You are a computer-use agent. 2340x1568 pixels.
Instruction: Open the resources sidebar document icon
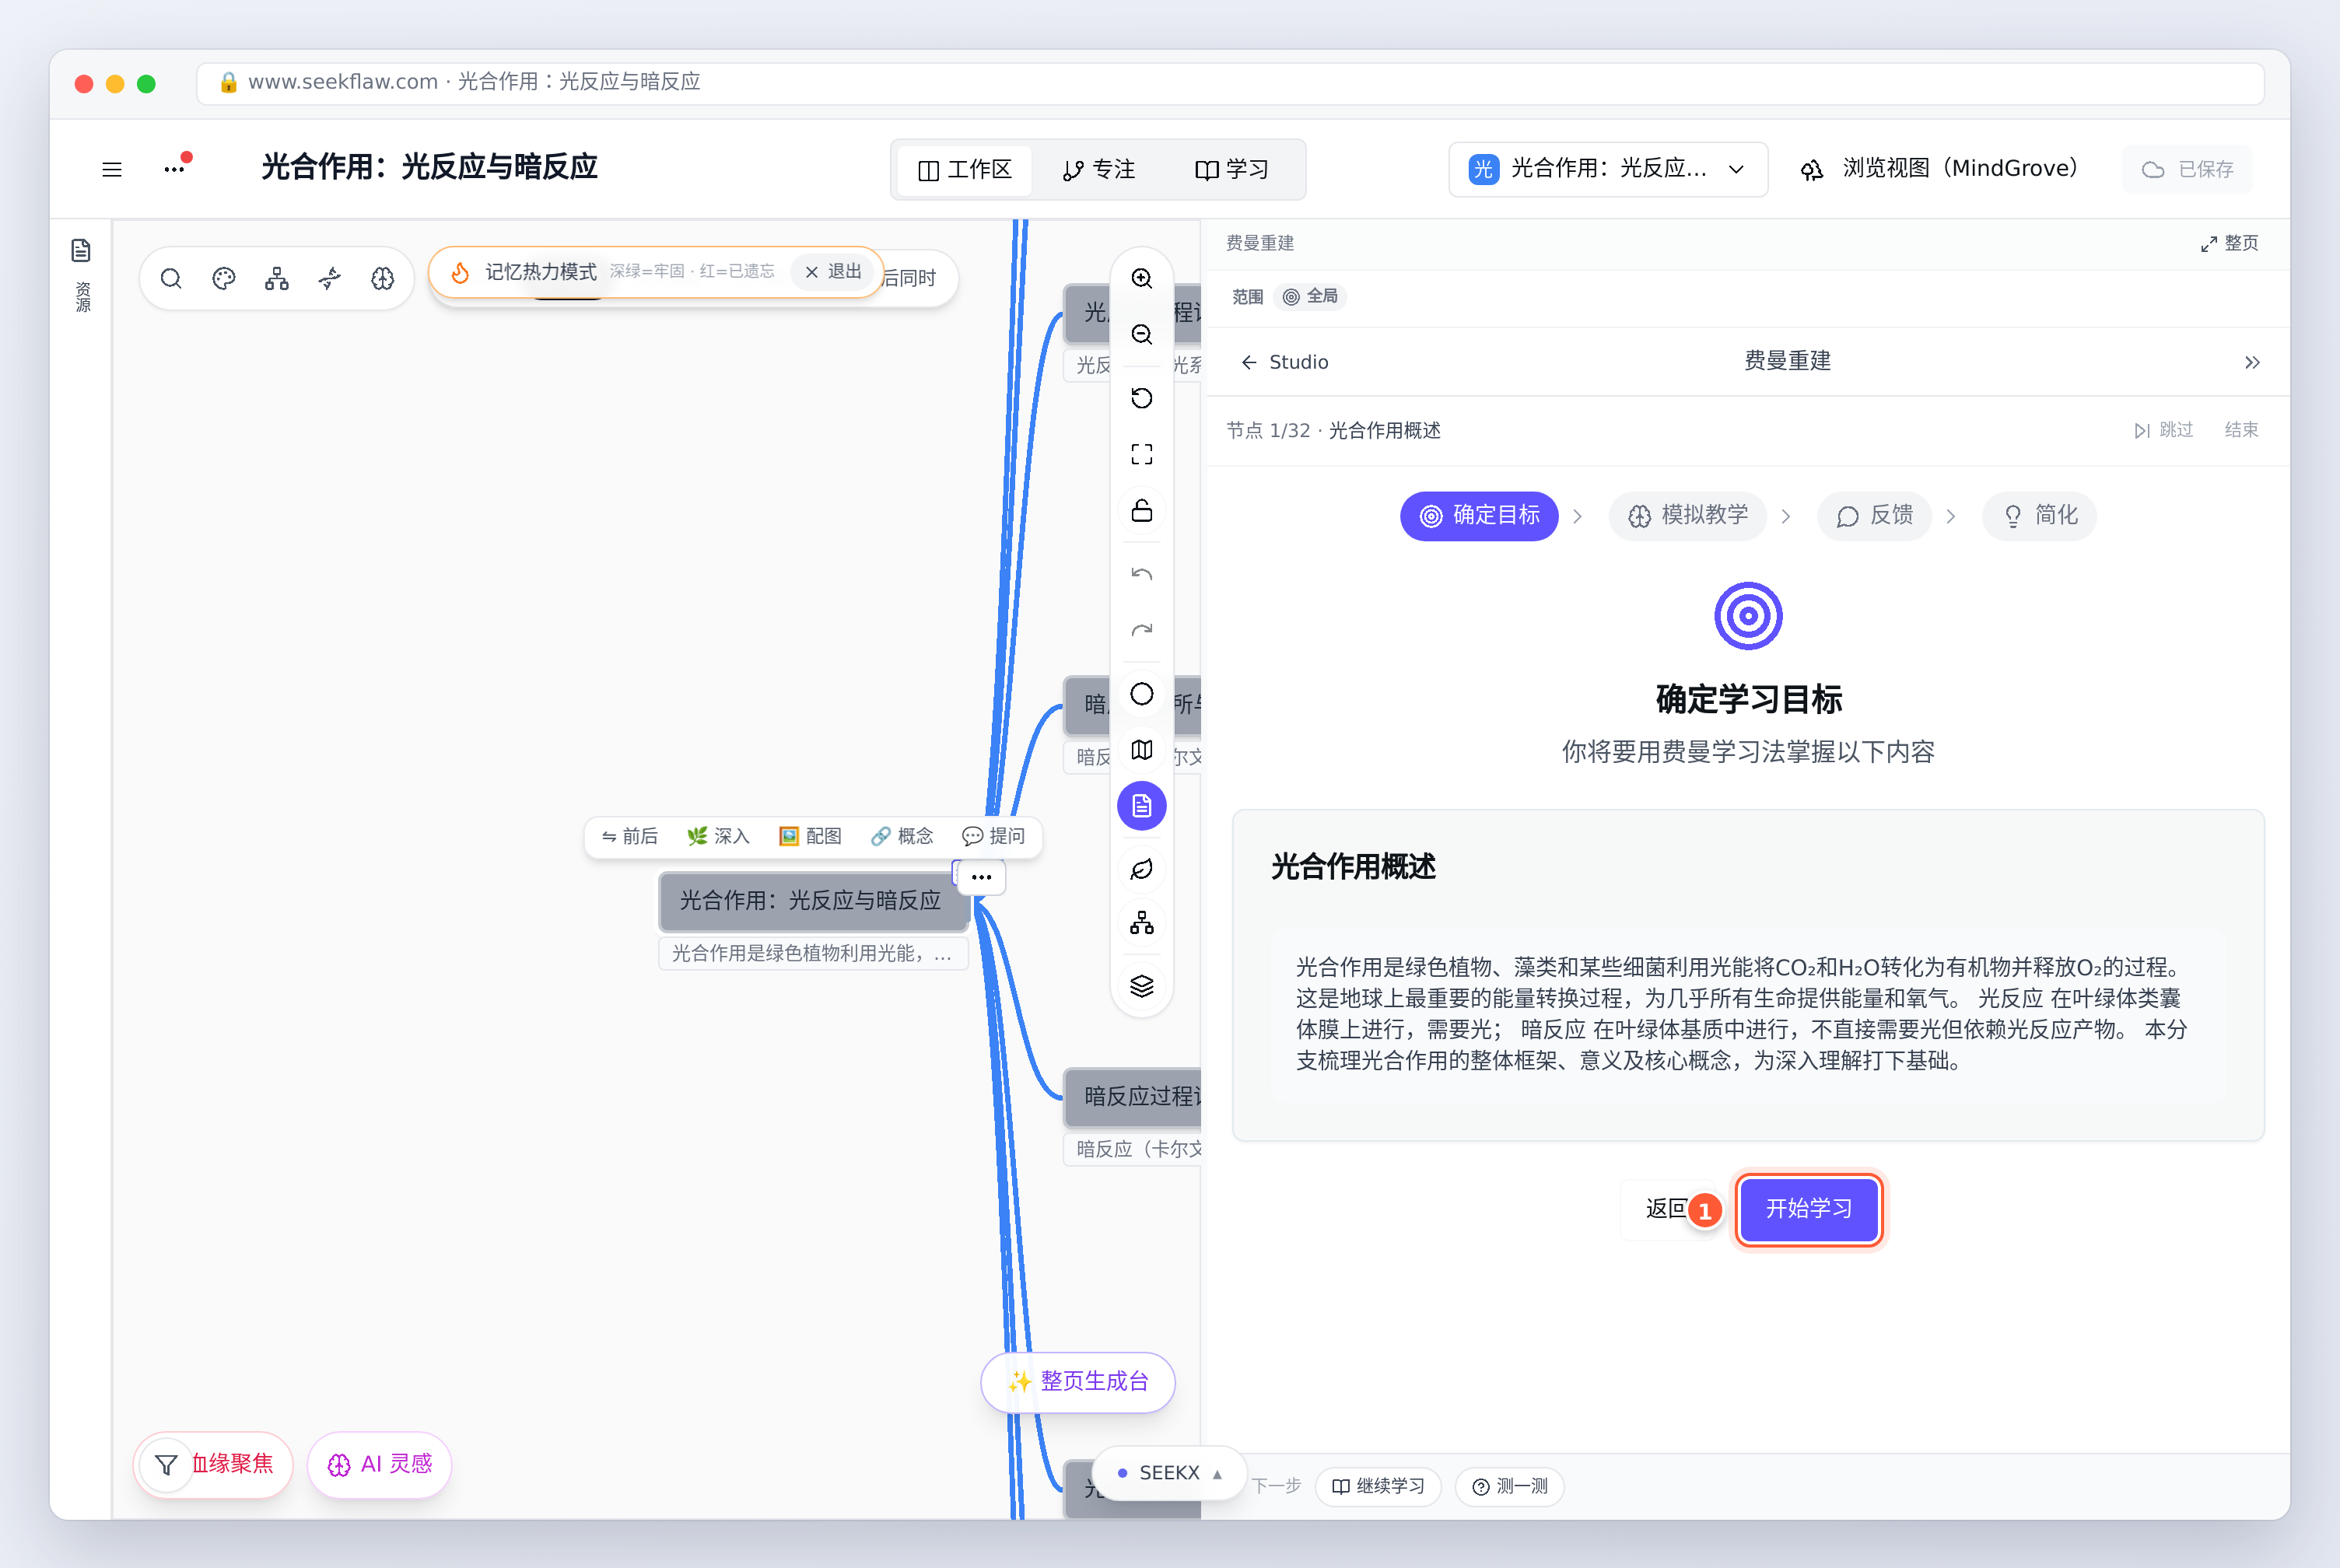tap(81, 250)
